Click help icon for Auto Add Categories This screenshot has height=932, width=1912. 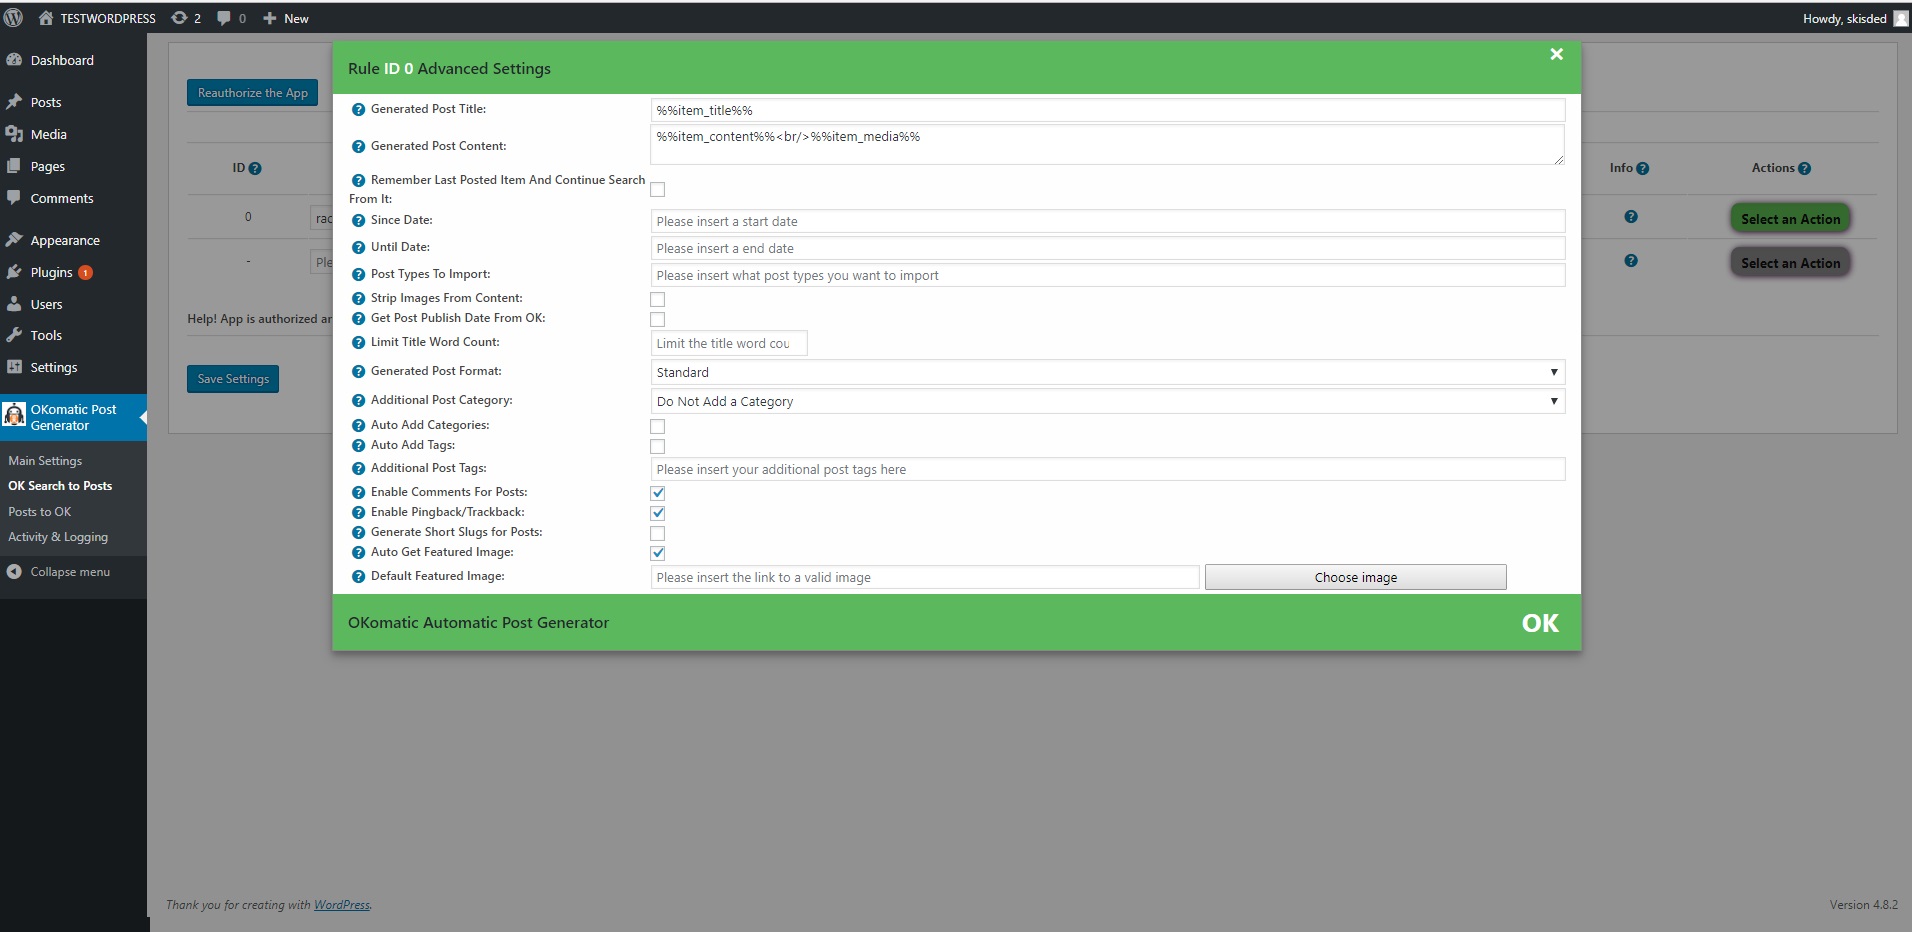358,426
